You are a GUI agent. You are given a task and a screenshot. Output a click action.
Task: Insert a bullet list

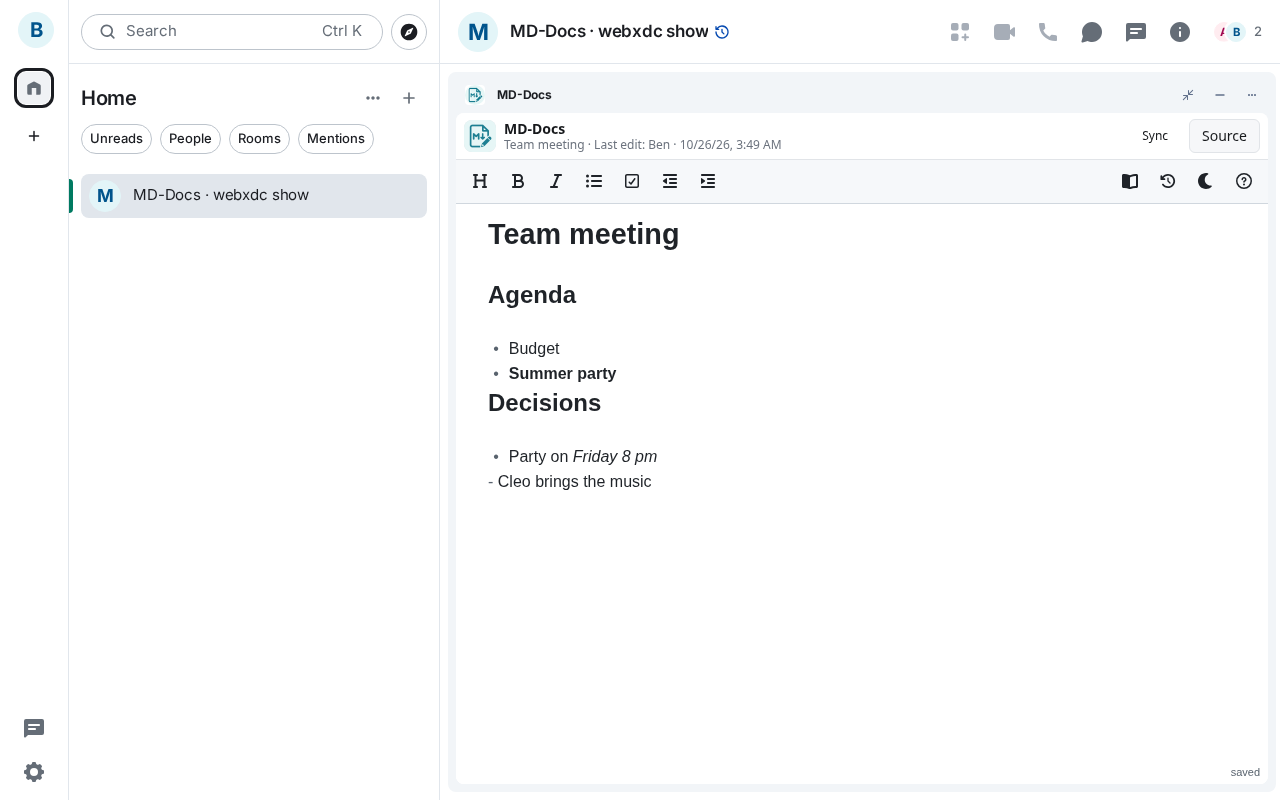pyautogui.click(x=594, y=181)
